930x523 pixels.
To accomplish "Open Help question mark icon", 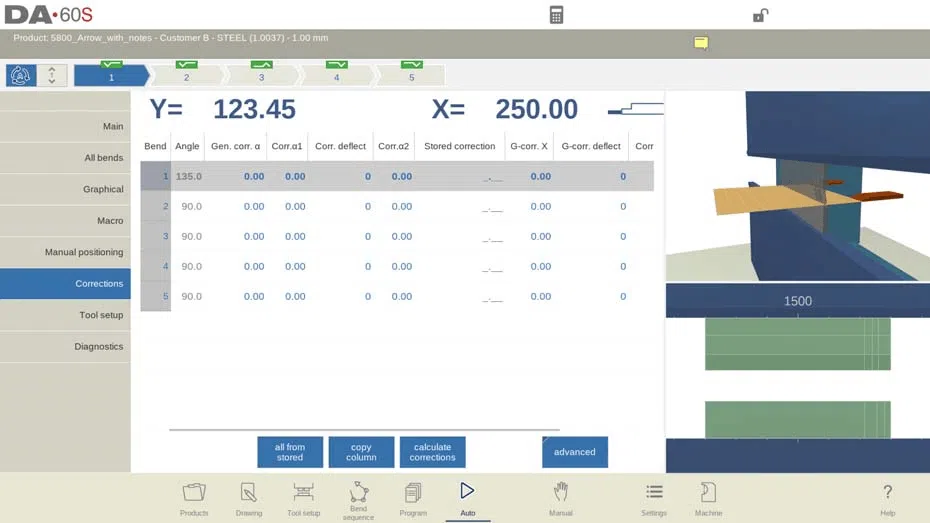I will 887,499.
